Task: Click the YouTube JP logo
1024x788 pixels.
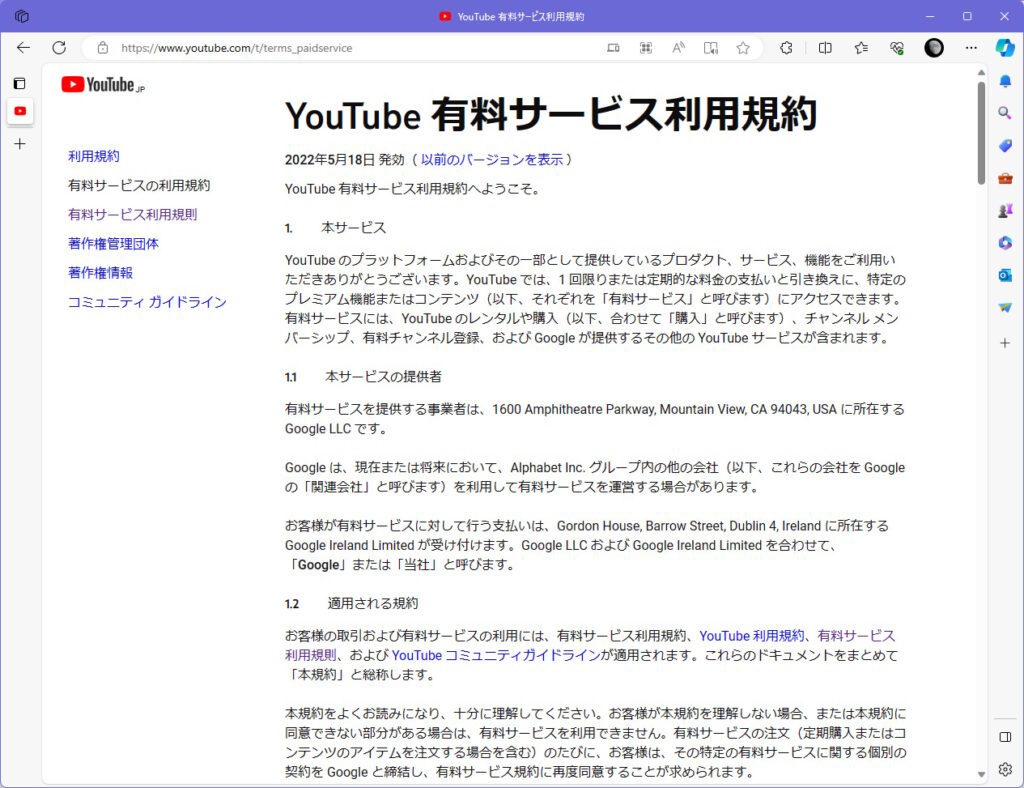Action: 103,85
